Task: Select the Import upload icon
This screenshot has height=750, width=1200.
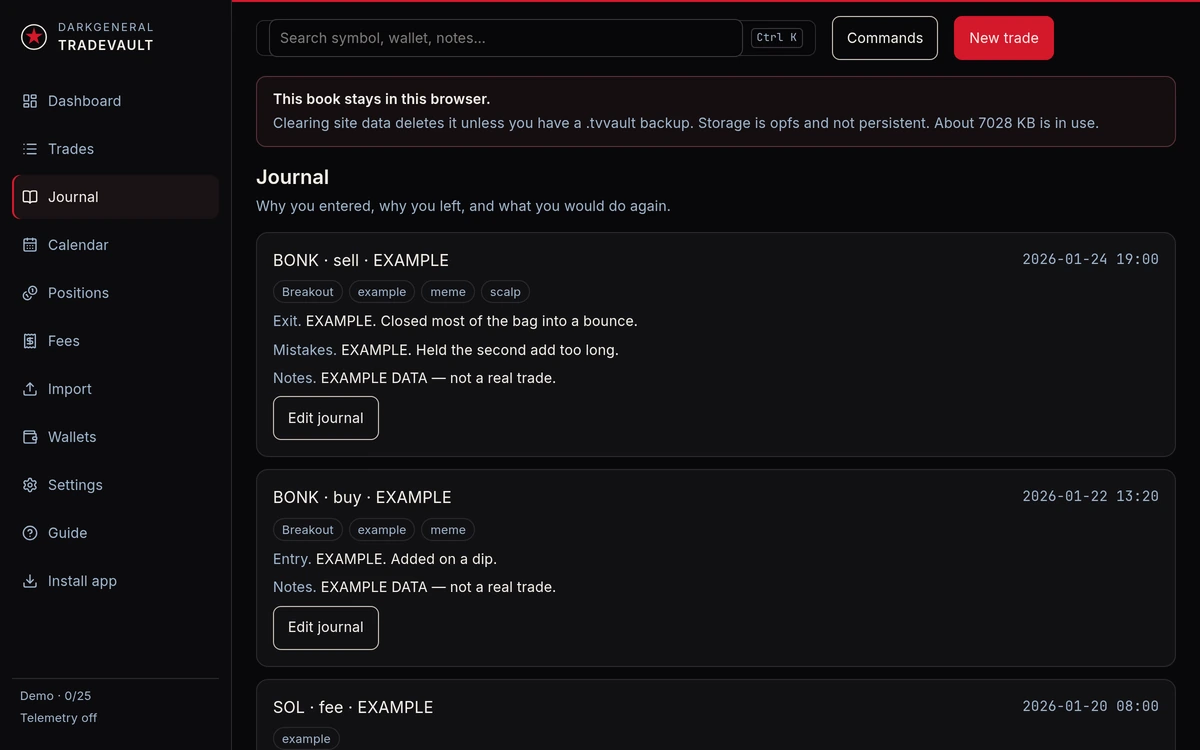Action: click(x=30, y=389)
